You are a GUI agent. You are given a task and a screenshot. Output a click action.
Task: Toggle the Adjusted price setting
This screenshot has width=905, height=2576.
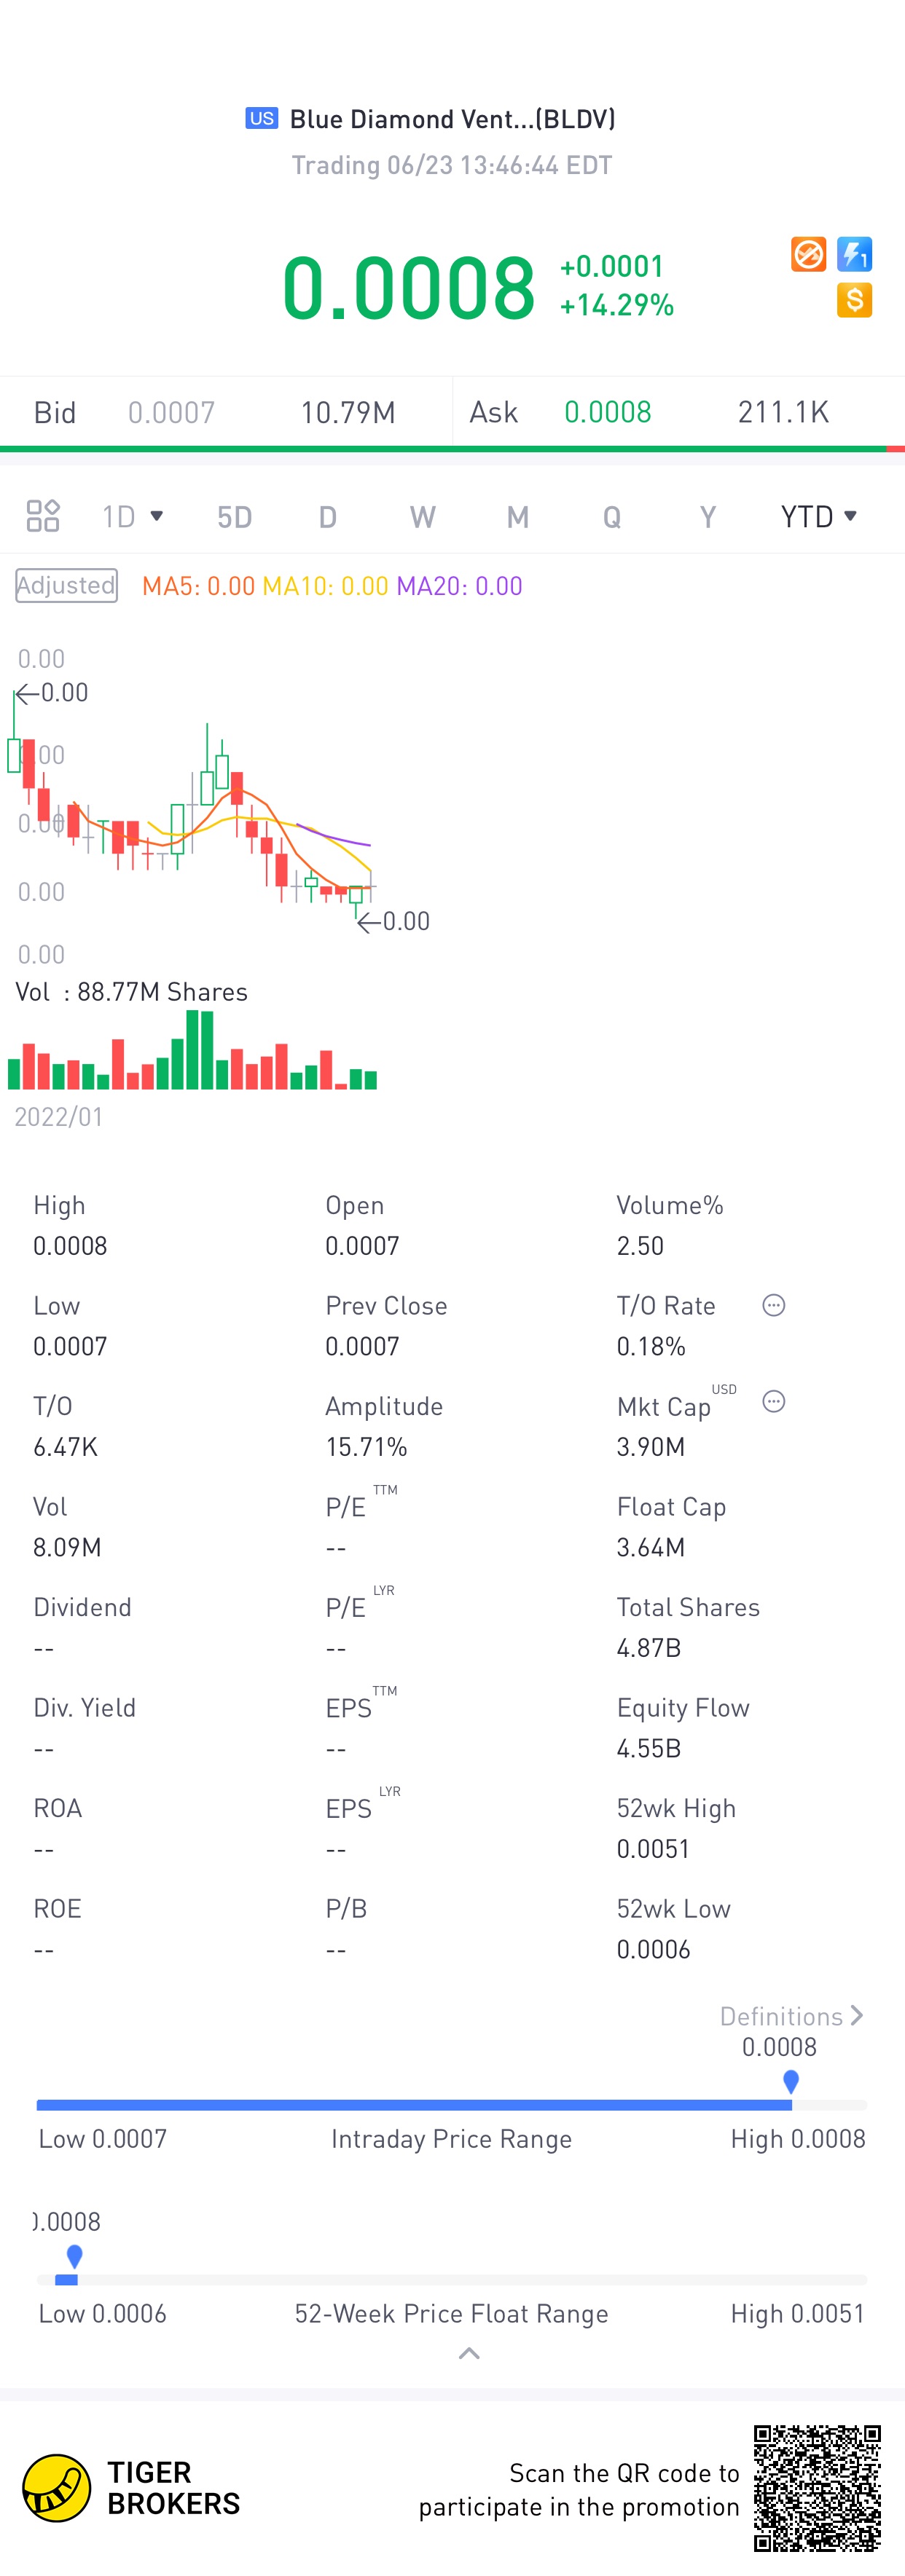point(66,586)
